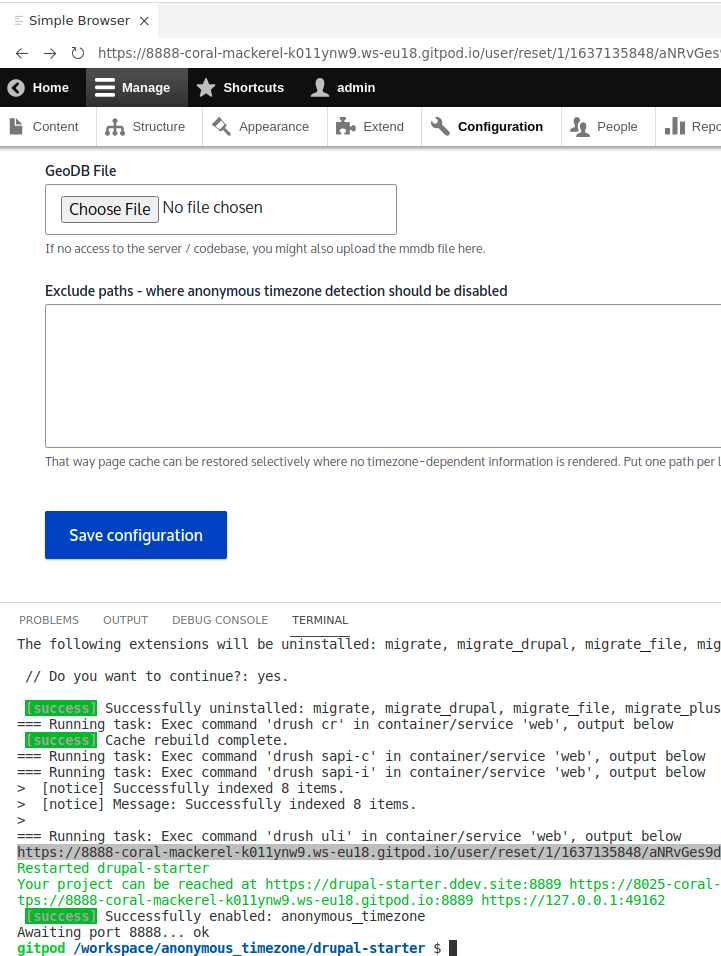Screen dimensions: 721x956
Task: Open the admin user menu
Action: click(x=343, y=88)
